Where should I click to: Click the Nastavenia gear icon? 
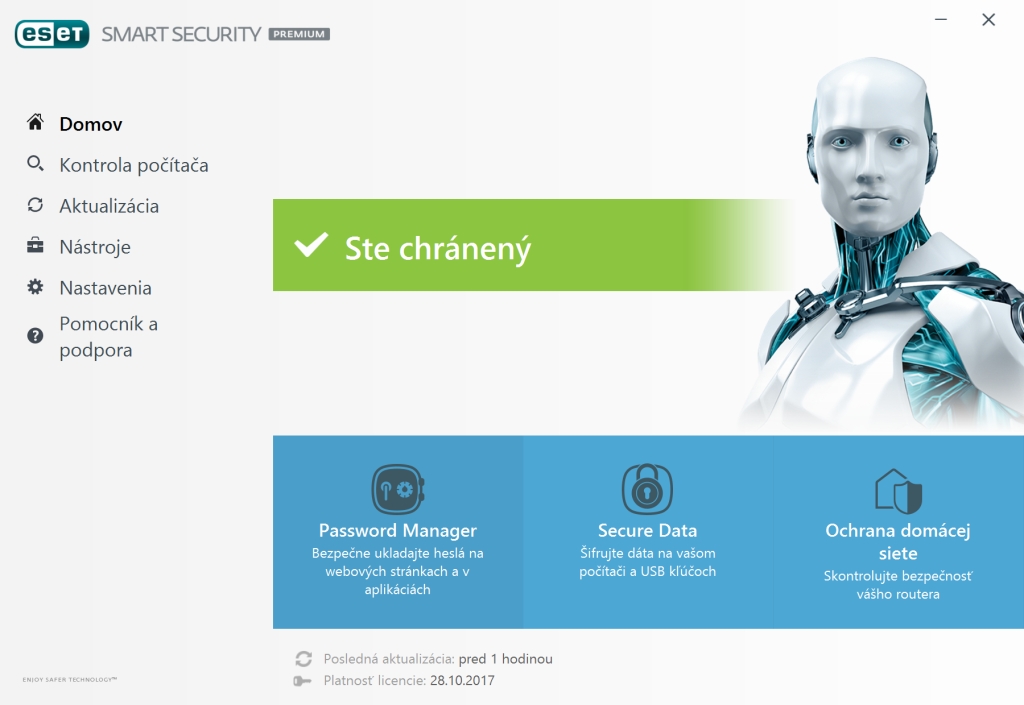coord(35,287)
